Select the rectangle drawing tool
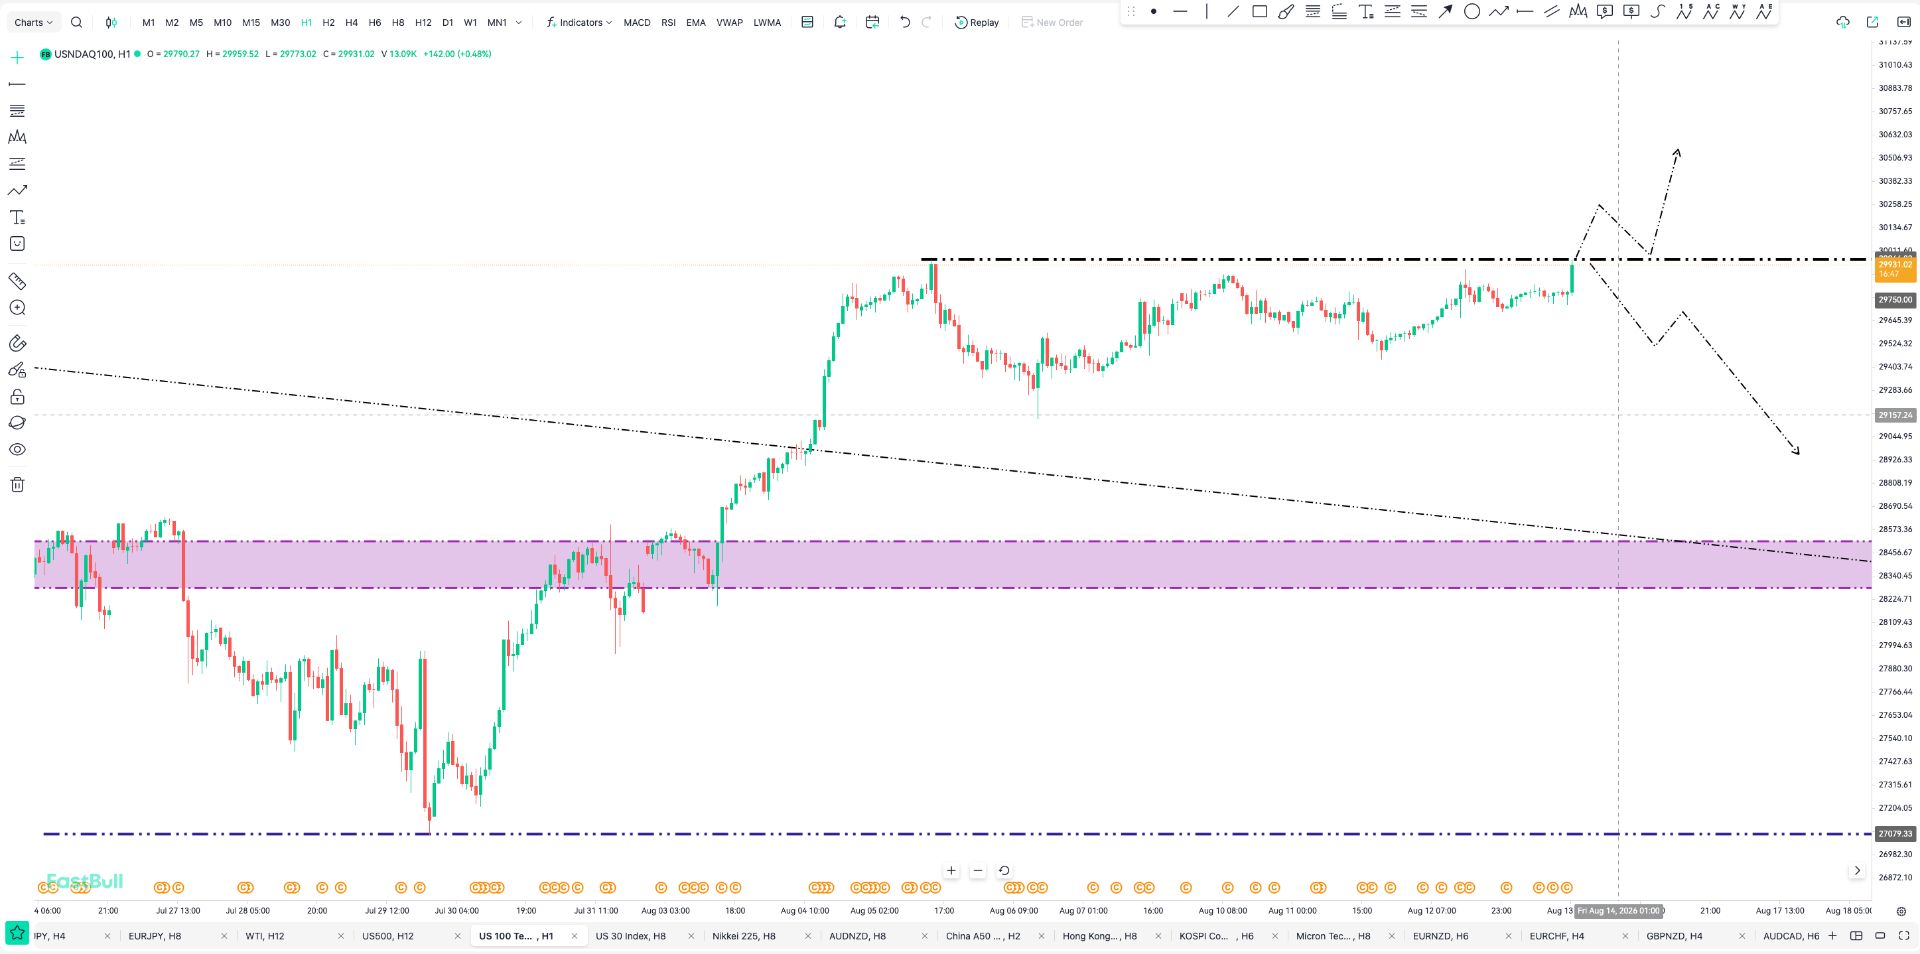Screen dimensions: 1920x954 coord(1260,12)
